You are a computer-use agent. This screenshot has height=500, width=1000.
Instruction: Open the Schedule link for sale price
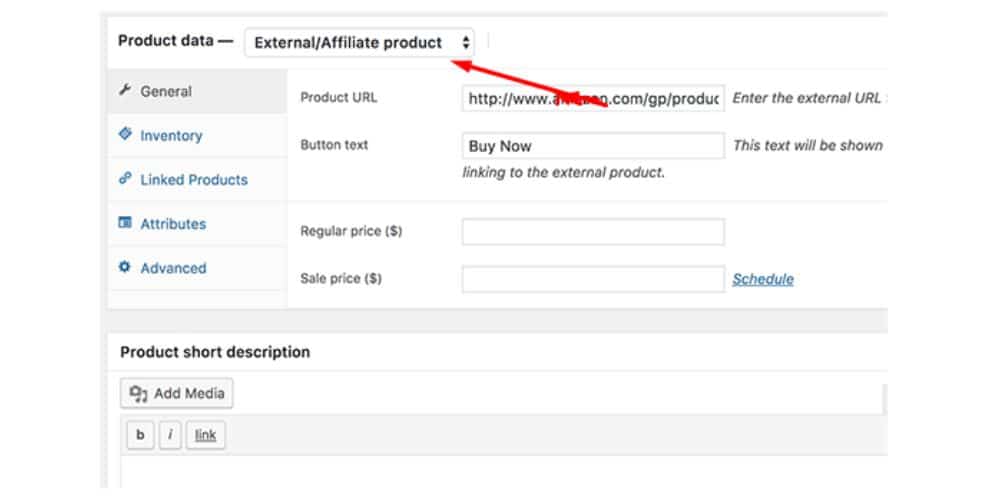(x=762, y=280)
